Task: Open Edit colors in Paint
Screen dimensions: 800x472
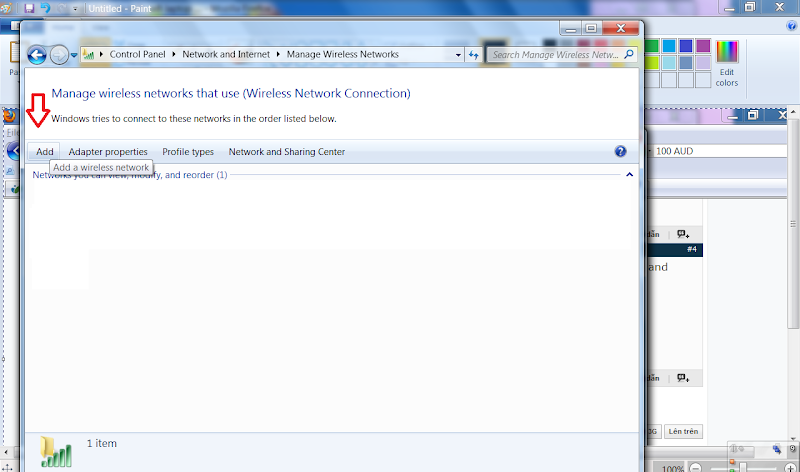Action: 727,64
